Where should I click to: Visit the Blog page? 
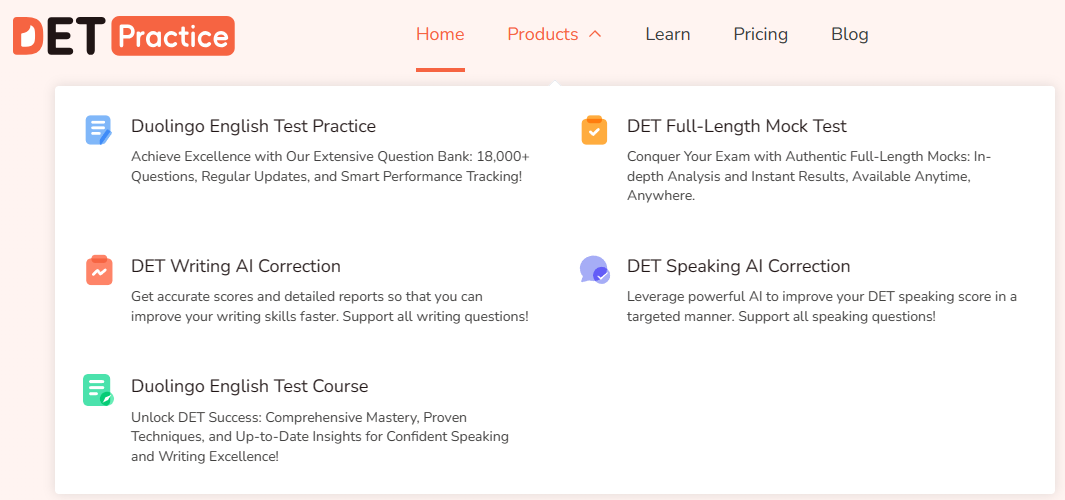tap(850, 34)
